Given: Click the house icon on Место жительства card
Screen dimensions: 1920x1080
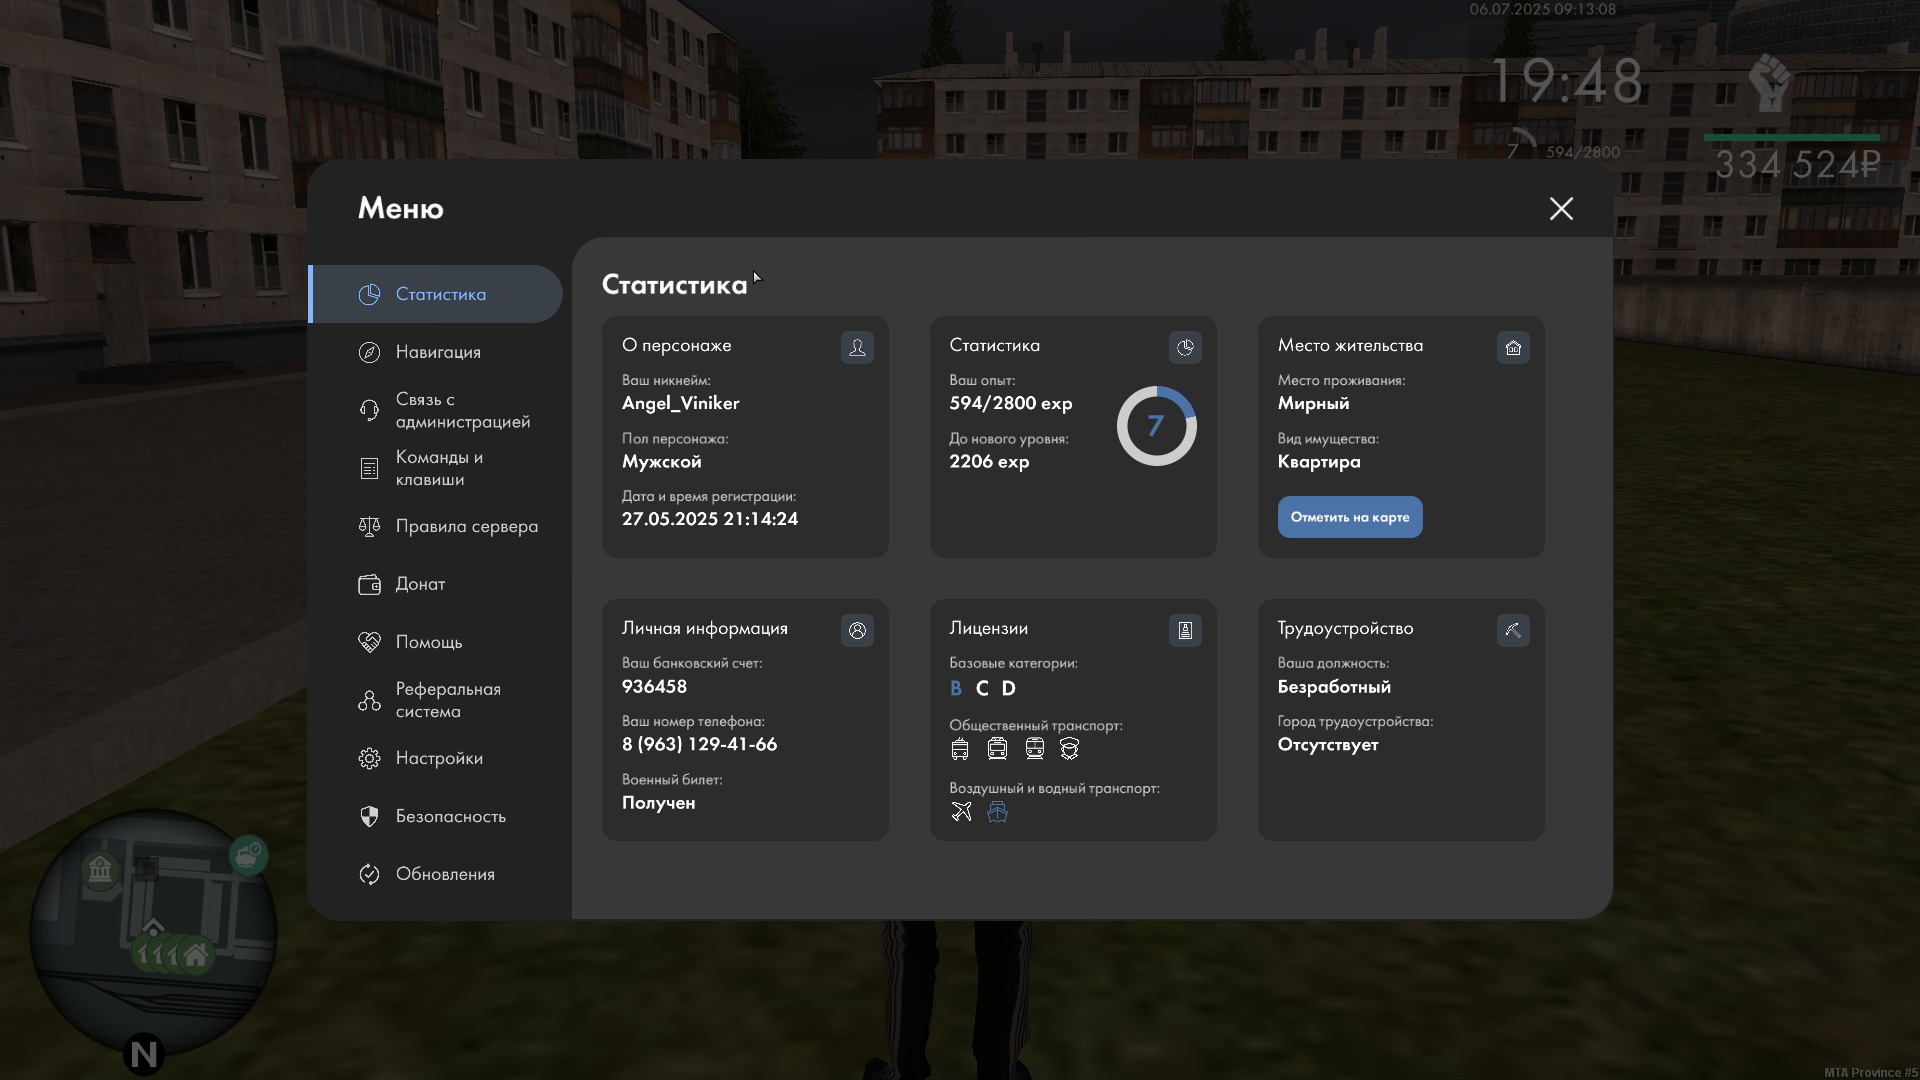Looking at the screenshot, I should (x=1513, y=347).
